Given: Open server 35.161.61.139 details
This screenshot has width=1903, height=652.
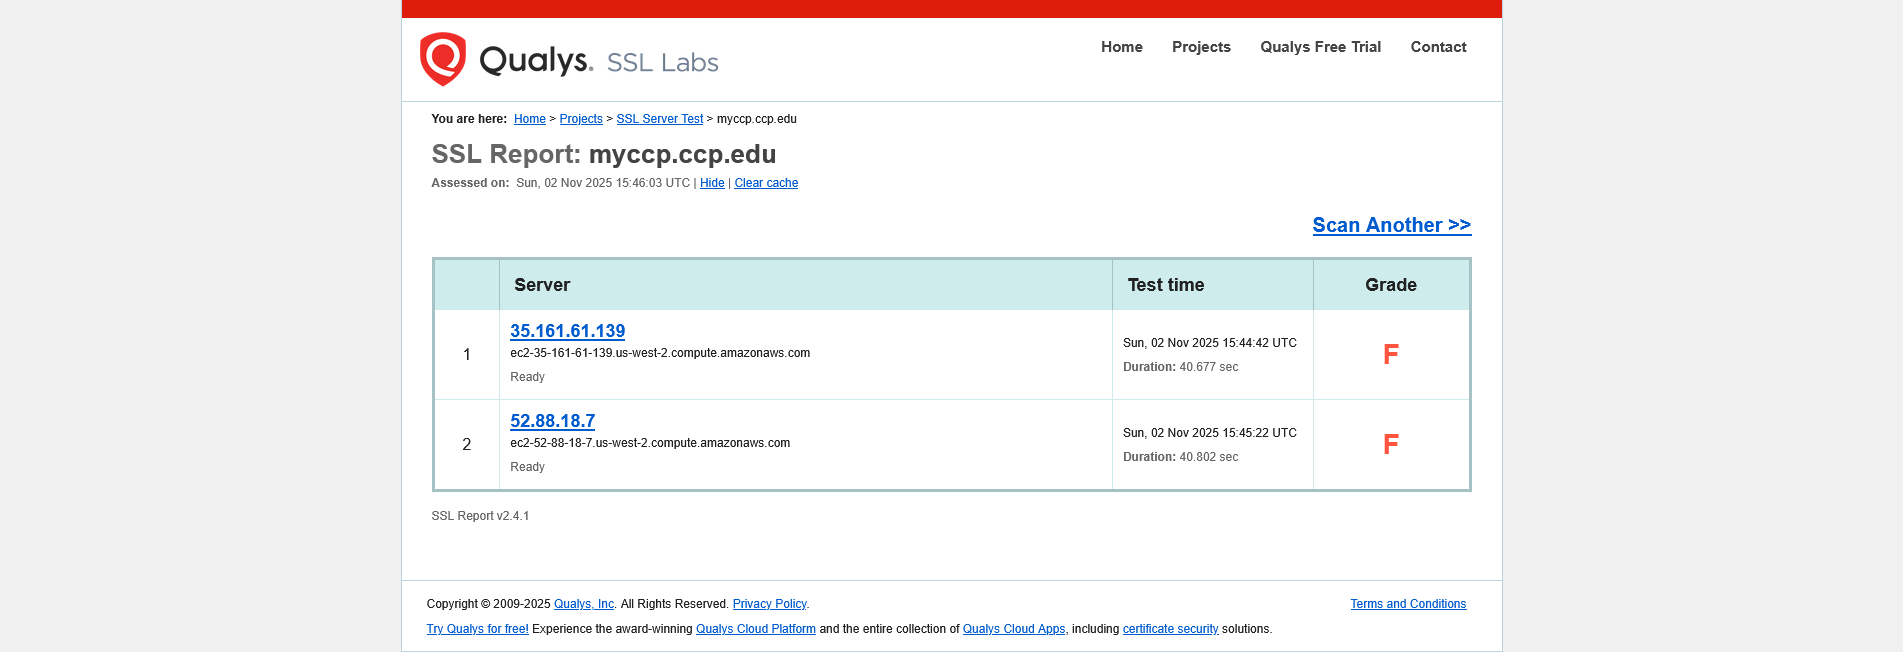Looking at the screenshot, I should (567, 331).
